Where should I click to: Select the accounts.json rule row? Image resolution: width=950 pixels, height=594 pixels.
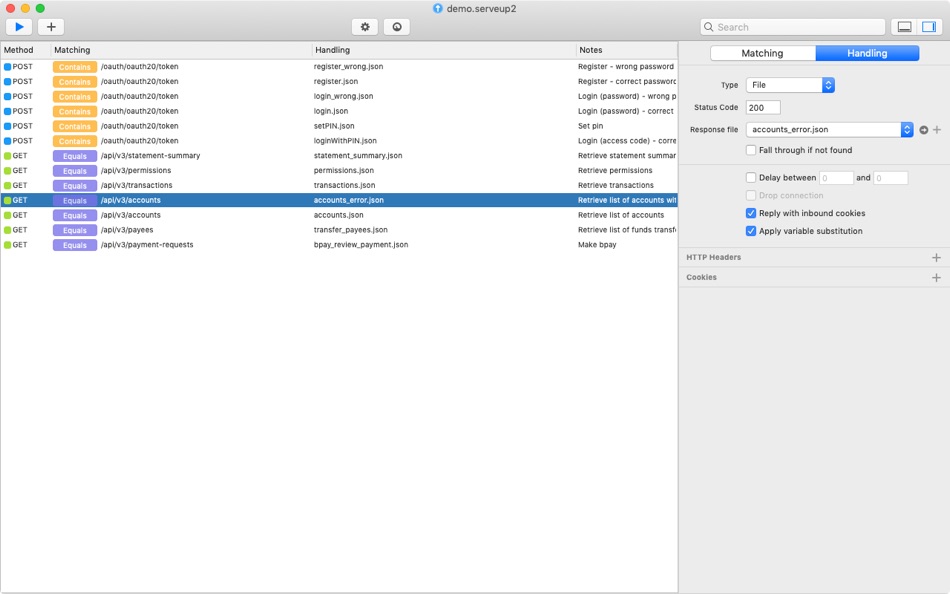pos(339,215)
